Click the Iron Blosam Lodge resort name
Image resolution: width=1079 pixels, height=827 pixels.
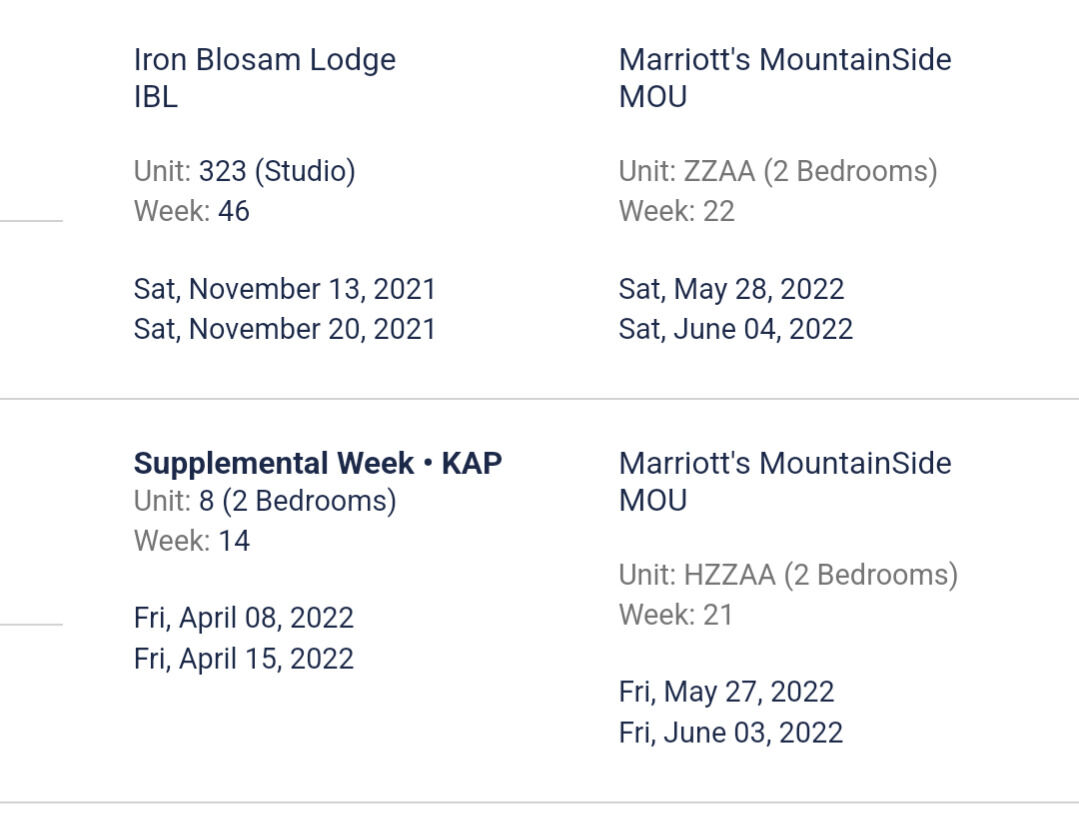265,60
